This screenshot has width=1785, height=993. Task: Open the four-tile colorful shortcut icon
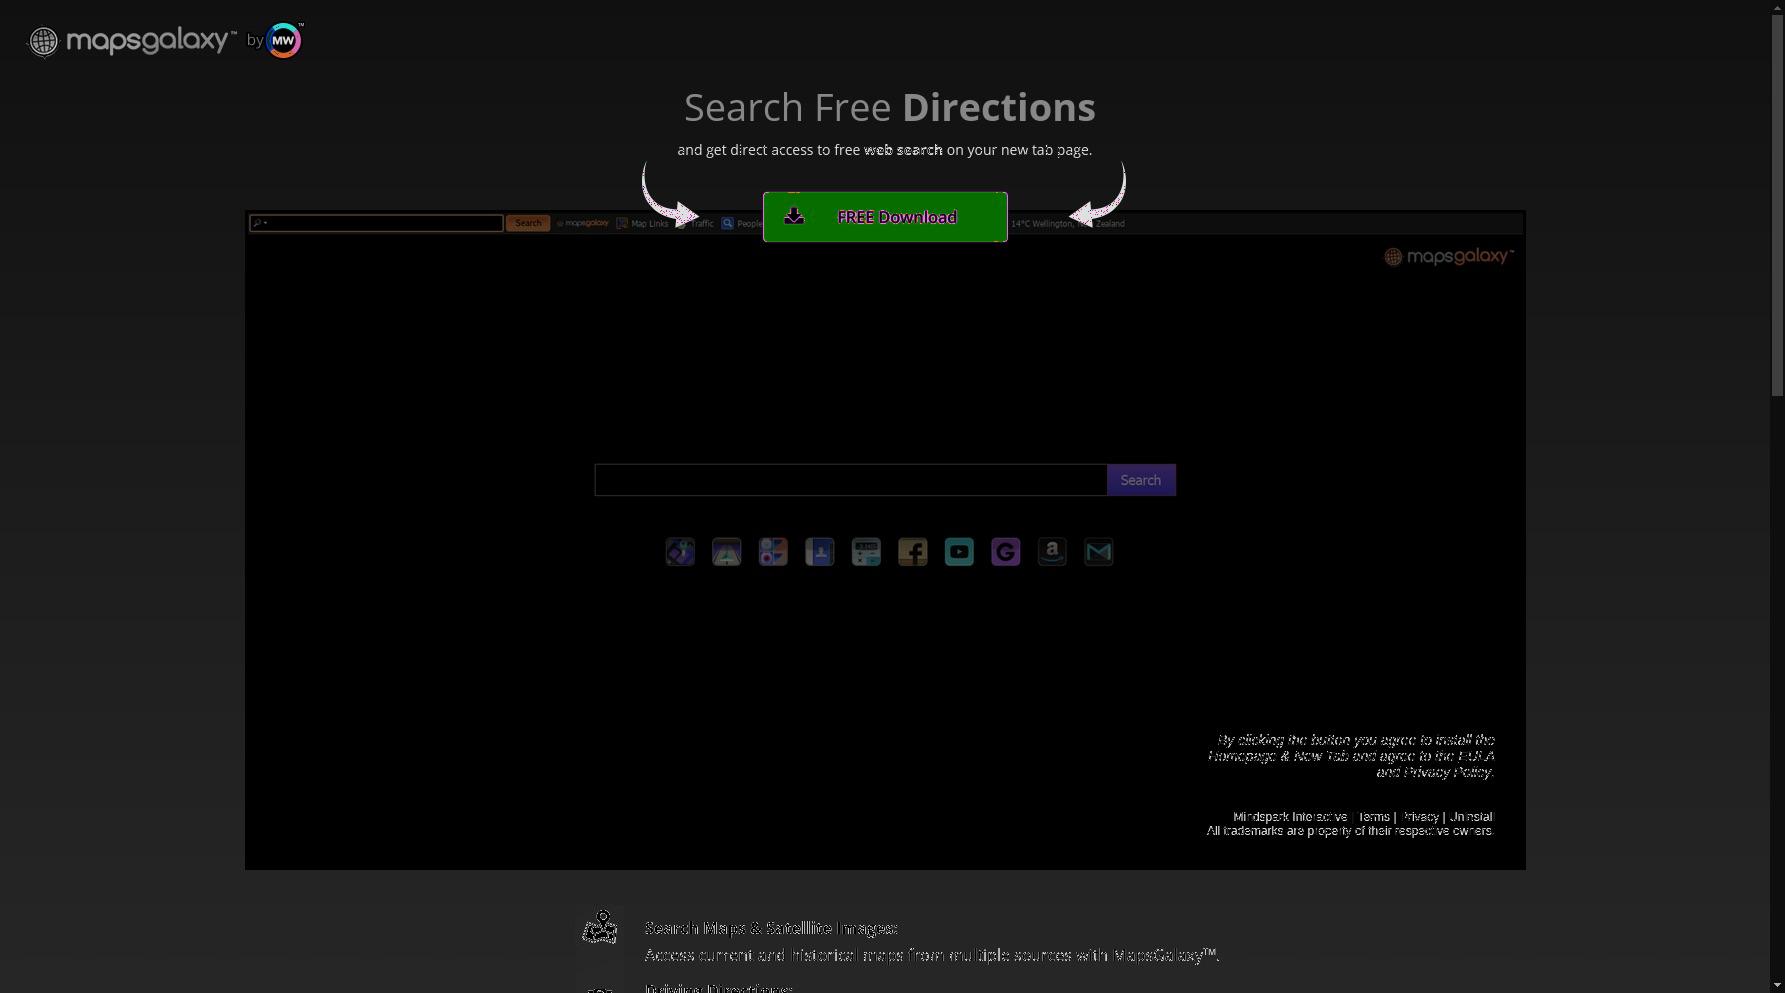pos(773,552)
